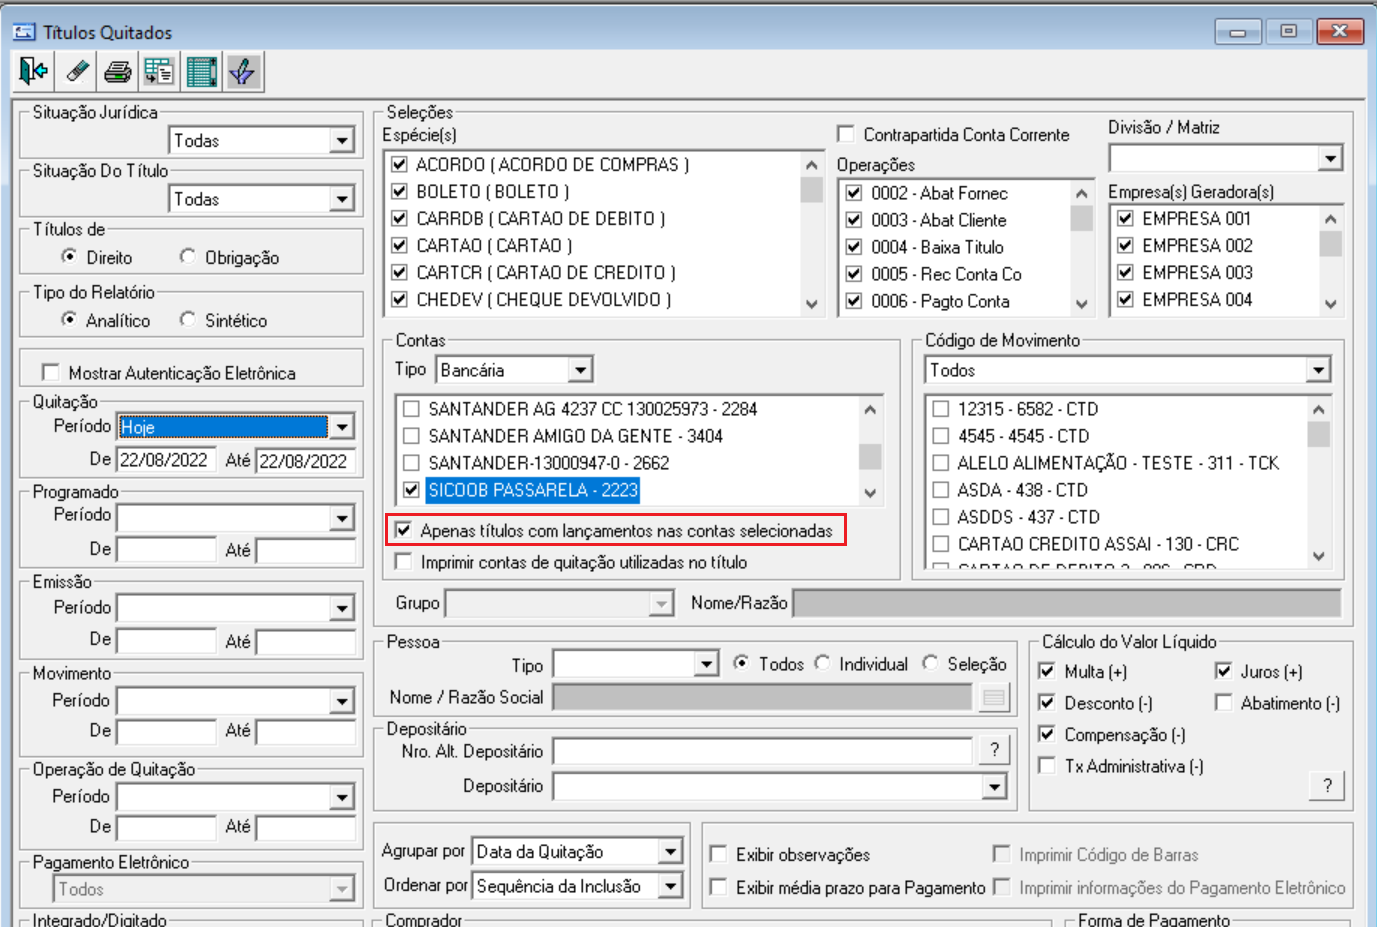Check CARTAO CREDITO ASSAI - 130 - CRC
Image resolution: width=1377 pixels, height=927 pixels.
[940, 544]
